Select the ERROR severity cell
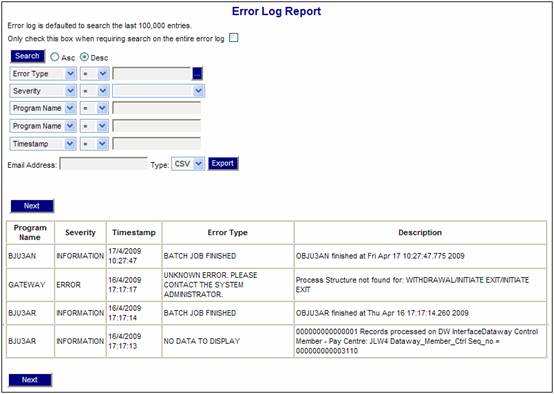 81,285
